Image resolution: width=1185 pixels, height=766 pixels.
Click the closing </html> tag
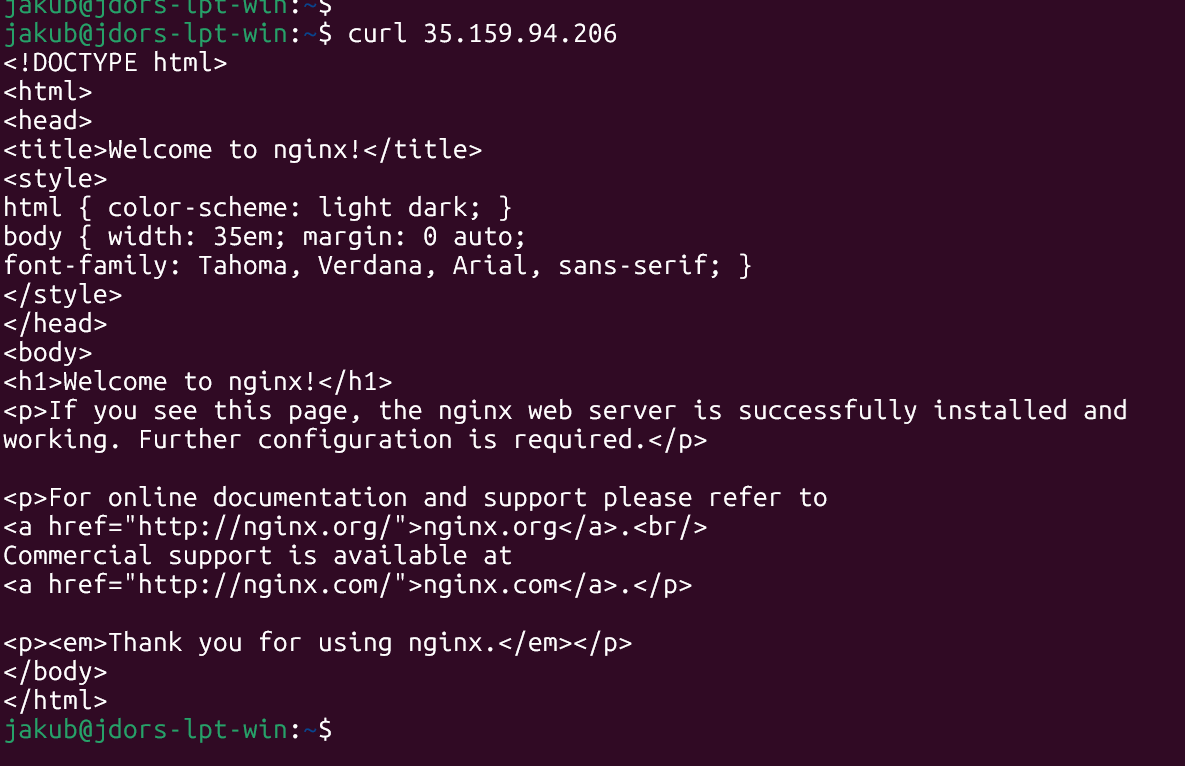point(55,700)
